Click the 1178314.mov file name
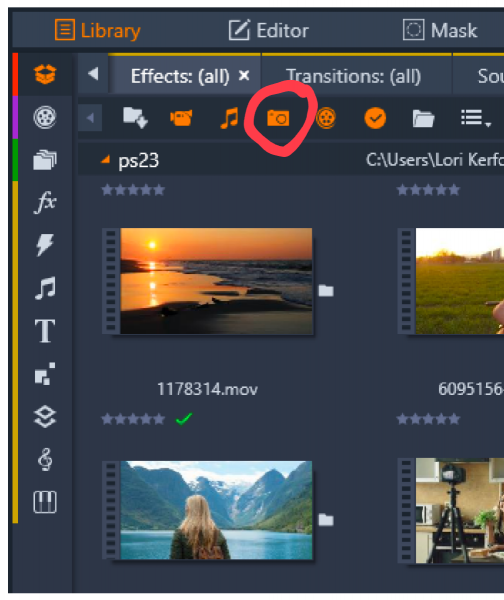 pyautogui.click(x=207, y=389)
